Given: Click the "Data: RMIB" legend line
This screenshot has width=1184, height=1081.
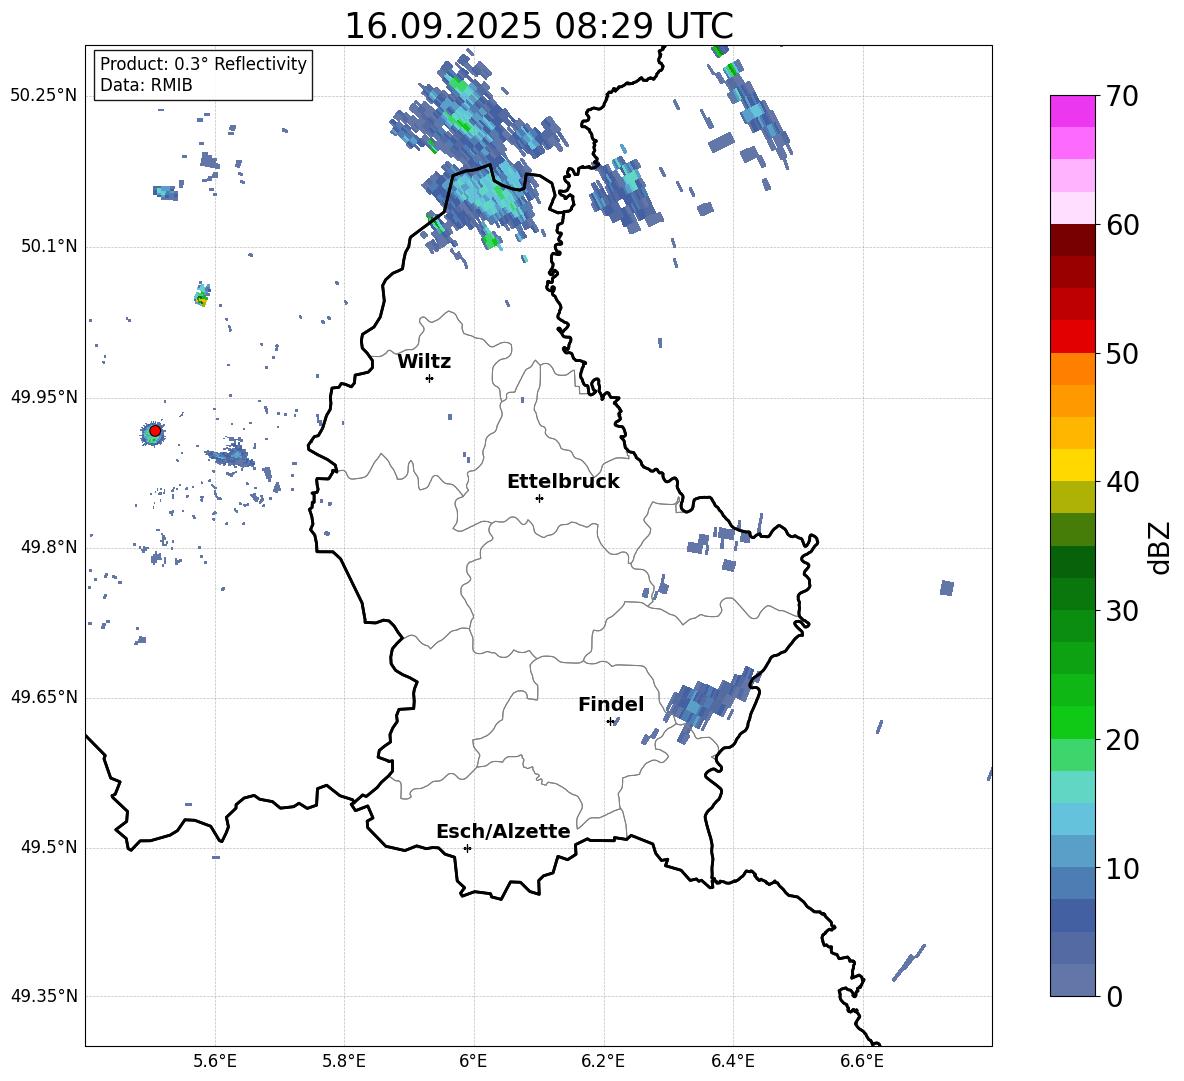Looking at the screenshot, I should pos(146,85).
